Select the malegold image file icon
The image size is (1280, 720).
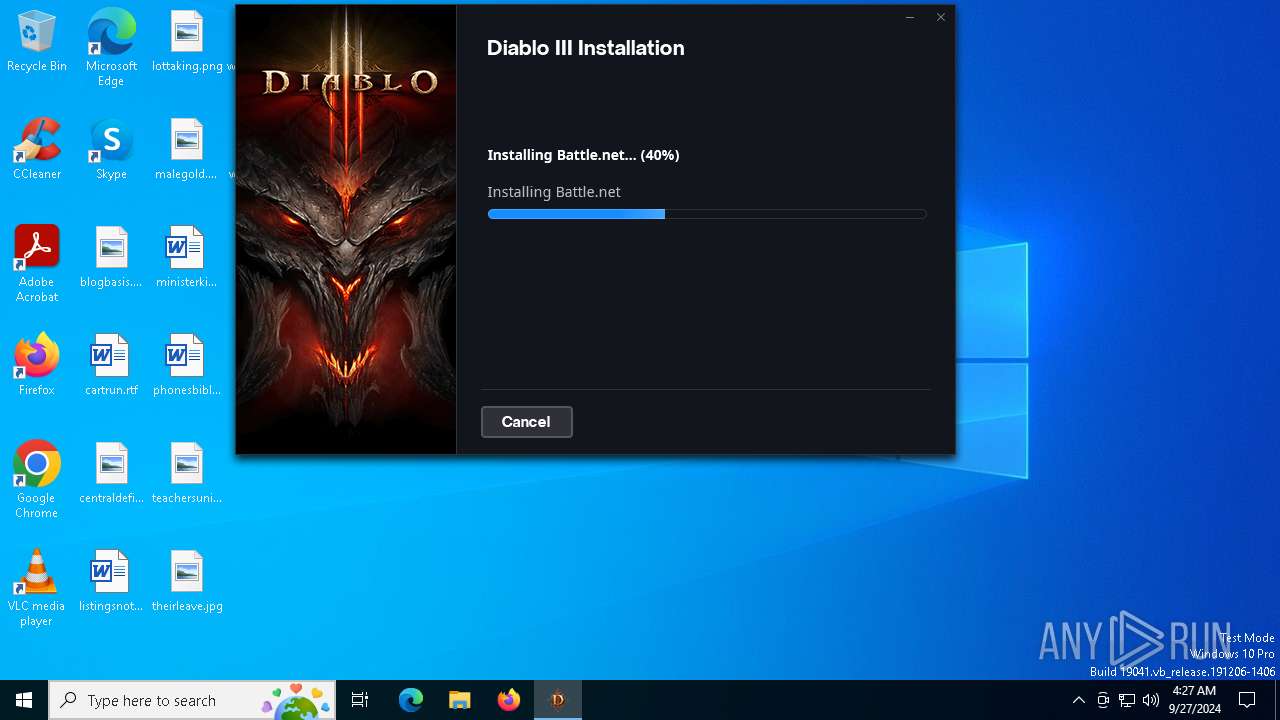point(187,150)
